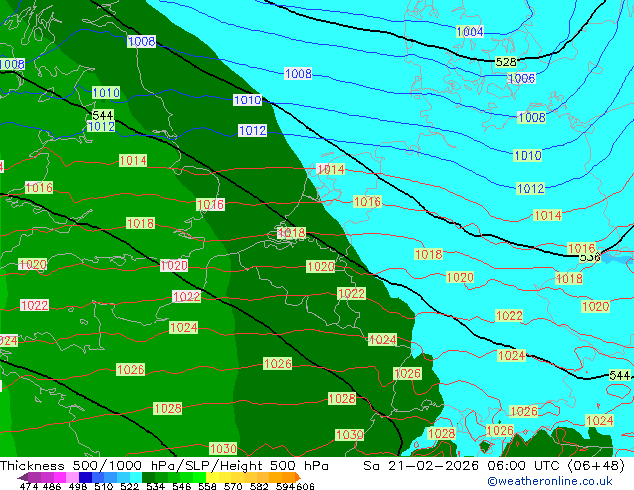Select the 1010 label above the 544 label
The width and height of the screenshot is (634, 490).
106,93
